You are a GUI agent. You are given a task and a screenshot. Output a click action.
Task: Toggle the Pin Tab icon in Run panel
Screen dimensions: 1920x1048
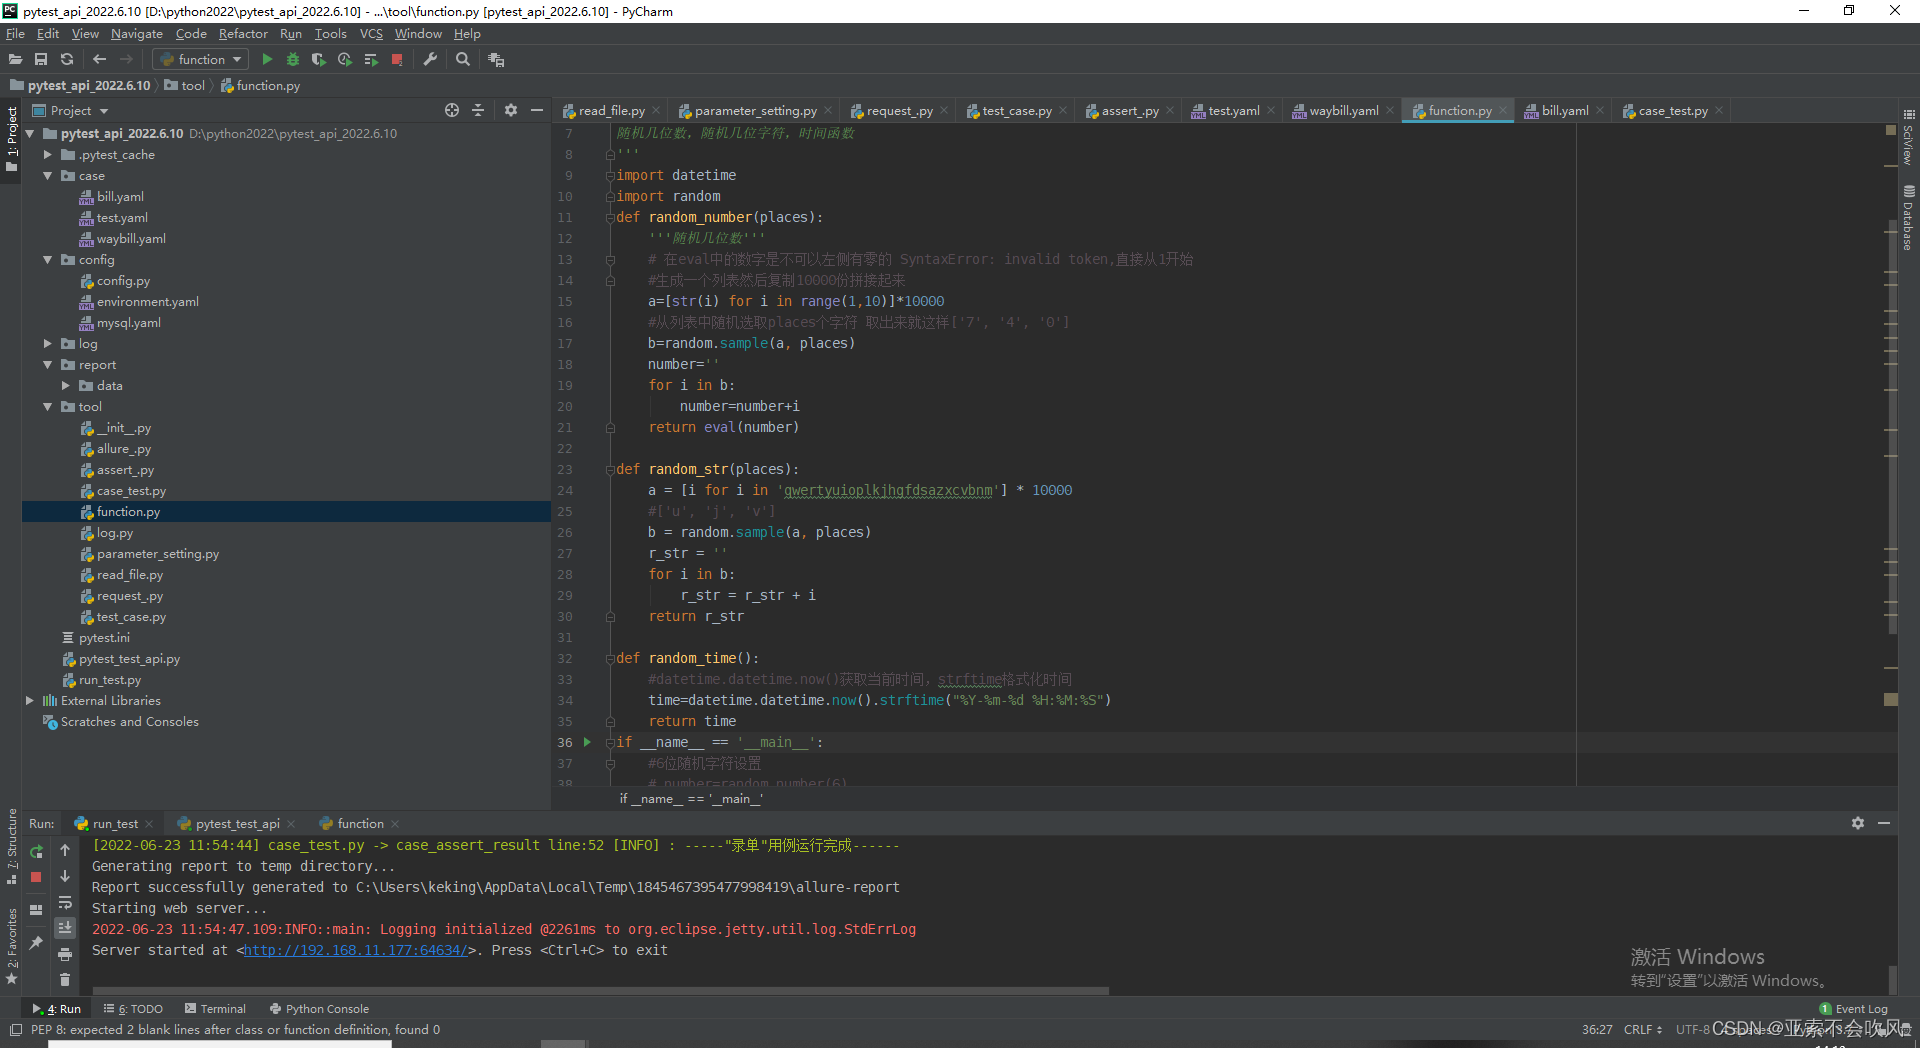(x=36, y=942)
